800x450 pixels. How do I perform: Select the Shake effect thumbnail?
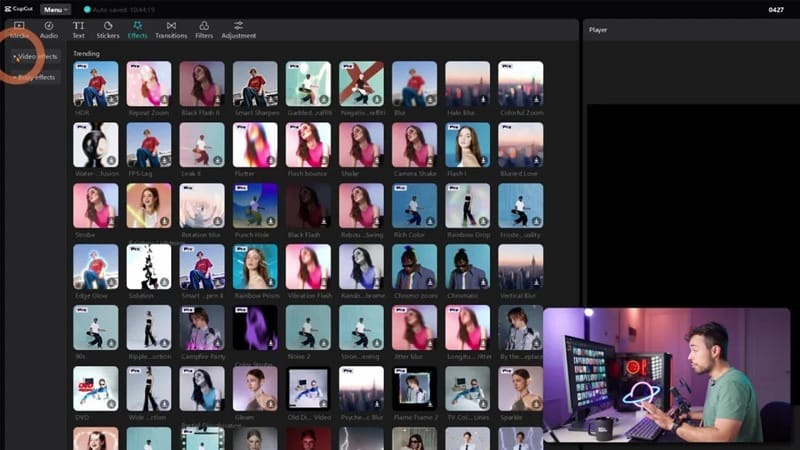(361, 144)
